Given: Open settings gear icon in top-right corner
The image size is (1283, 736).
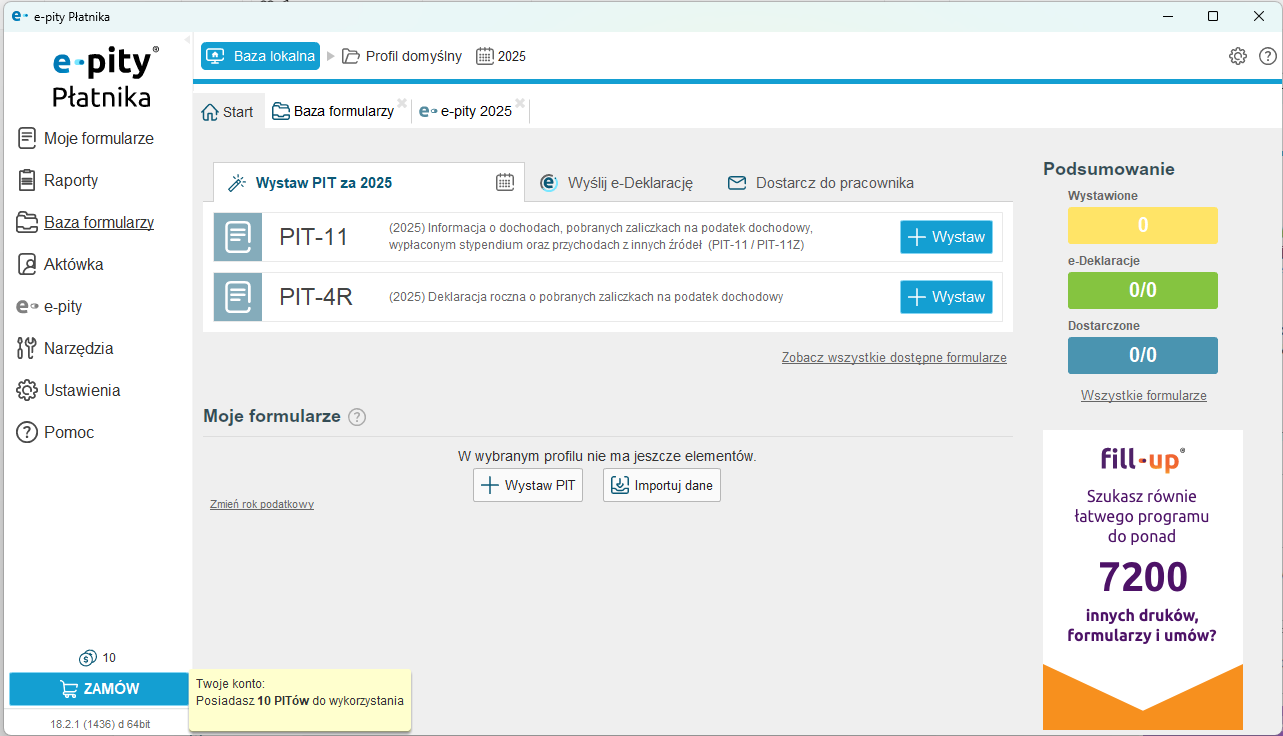Looking at the screenshot, I should pyautogui.click(x=1237, y=56).
